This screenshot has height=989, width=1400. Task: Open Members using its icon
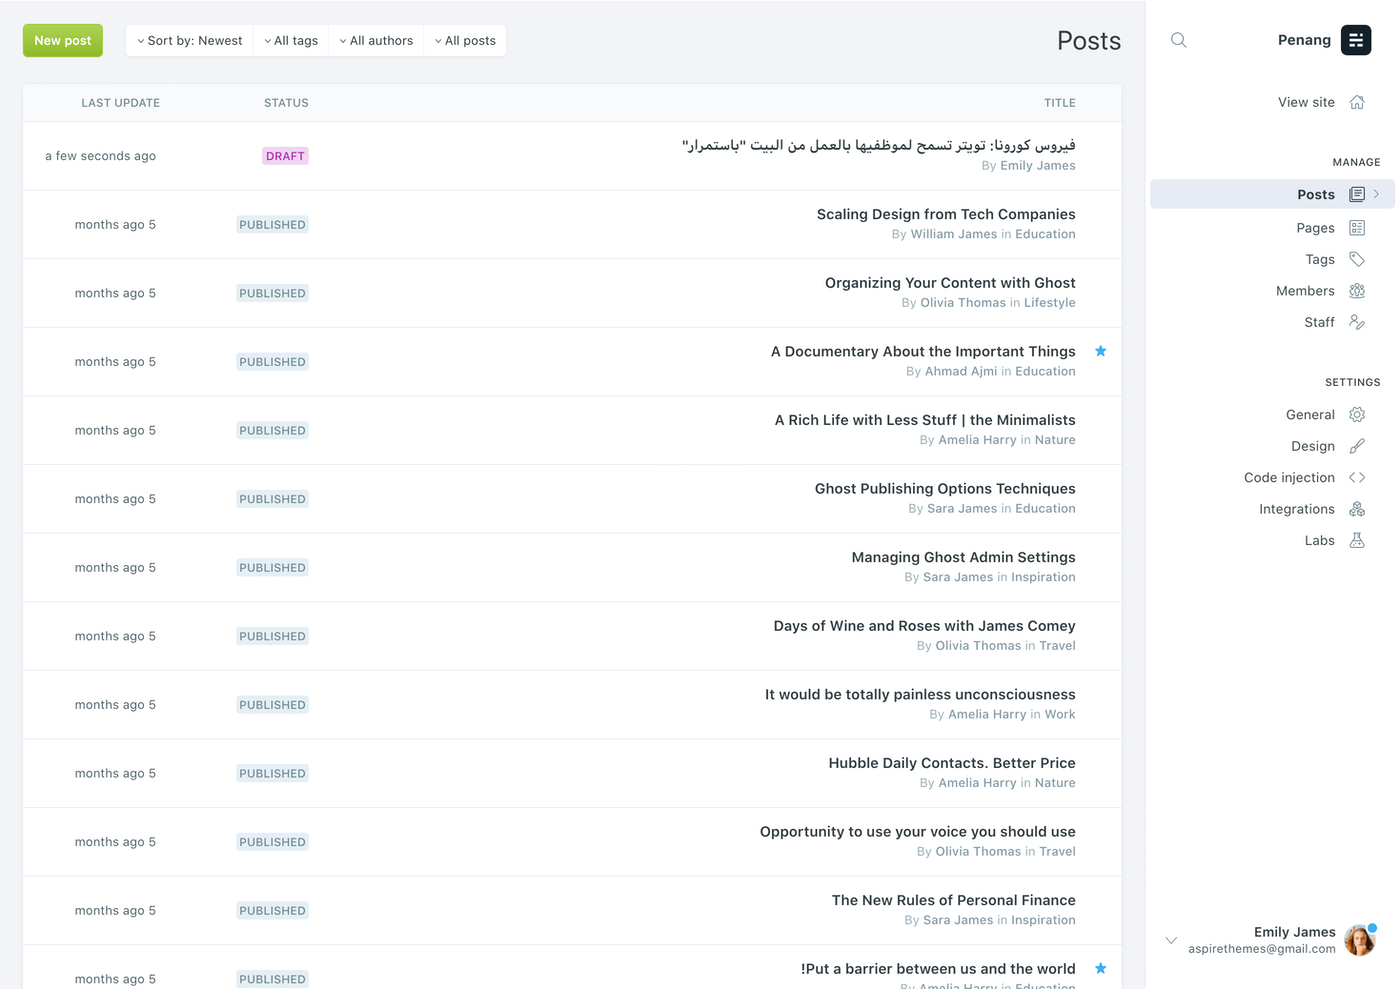(x=1357, y=291)
